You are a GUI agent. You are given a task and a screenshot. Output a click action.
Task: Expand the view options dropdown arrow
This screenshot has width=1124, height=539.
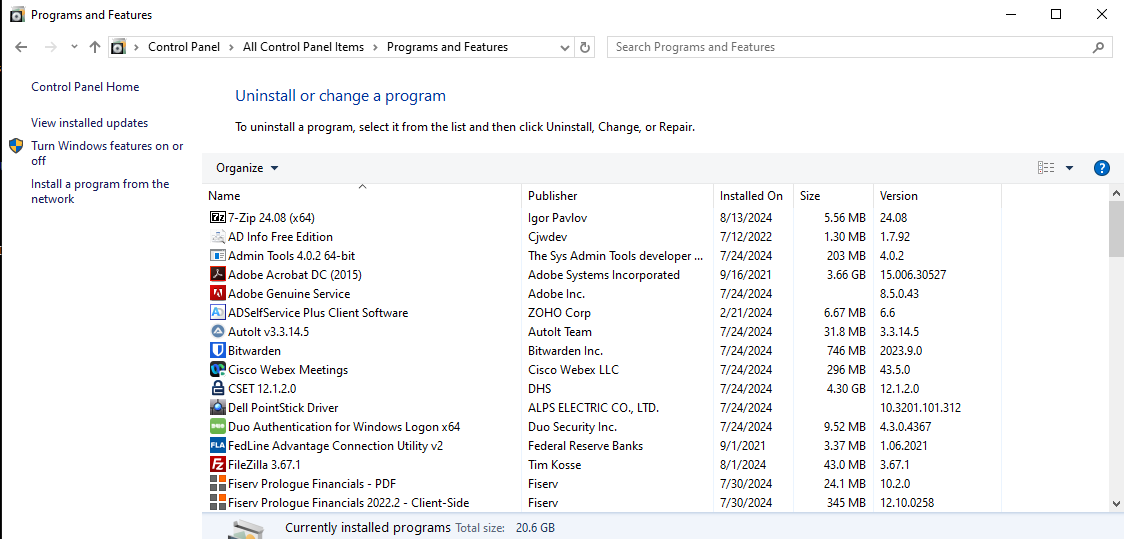click(x=1070, y=168)
